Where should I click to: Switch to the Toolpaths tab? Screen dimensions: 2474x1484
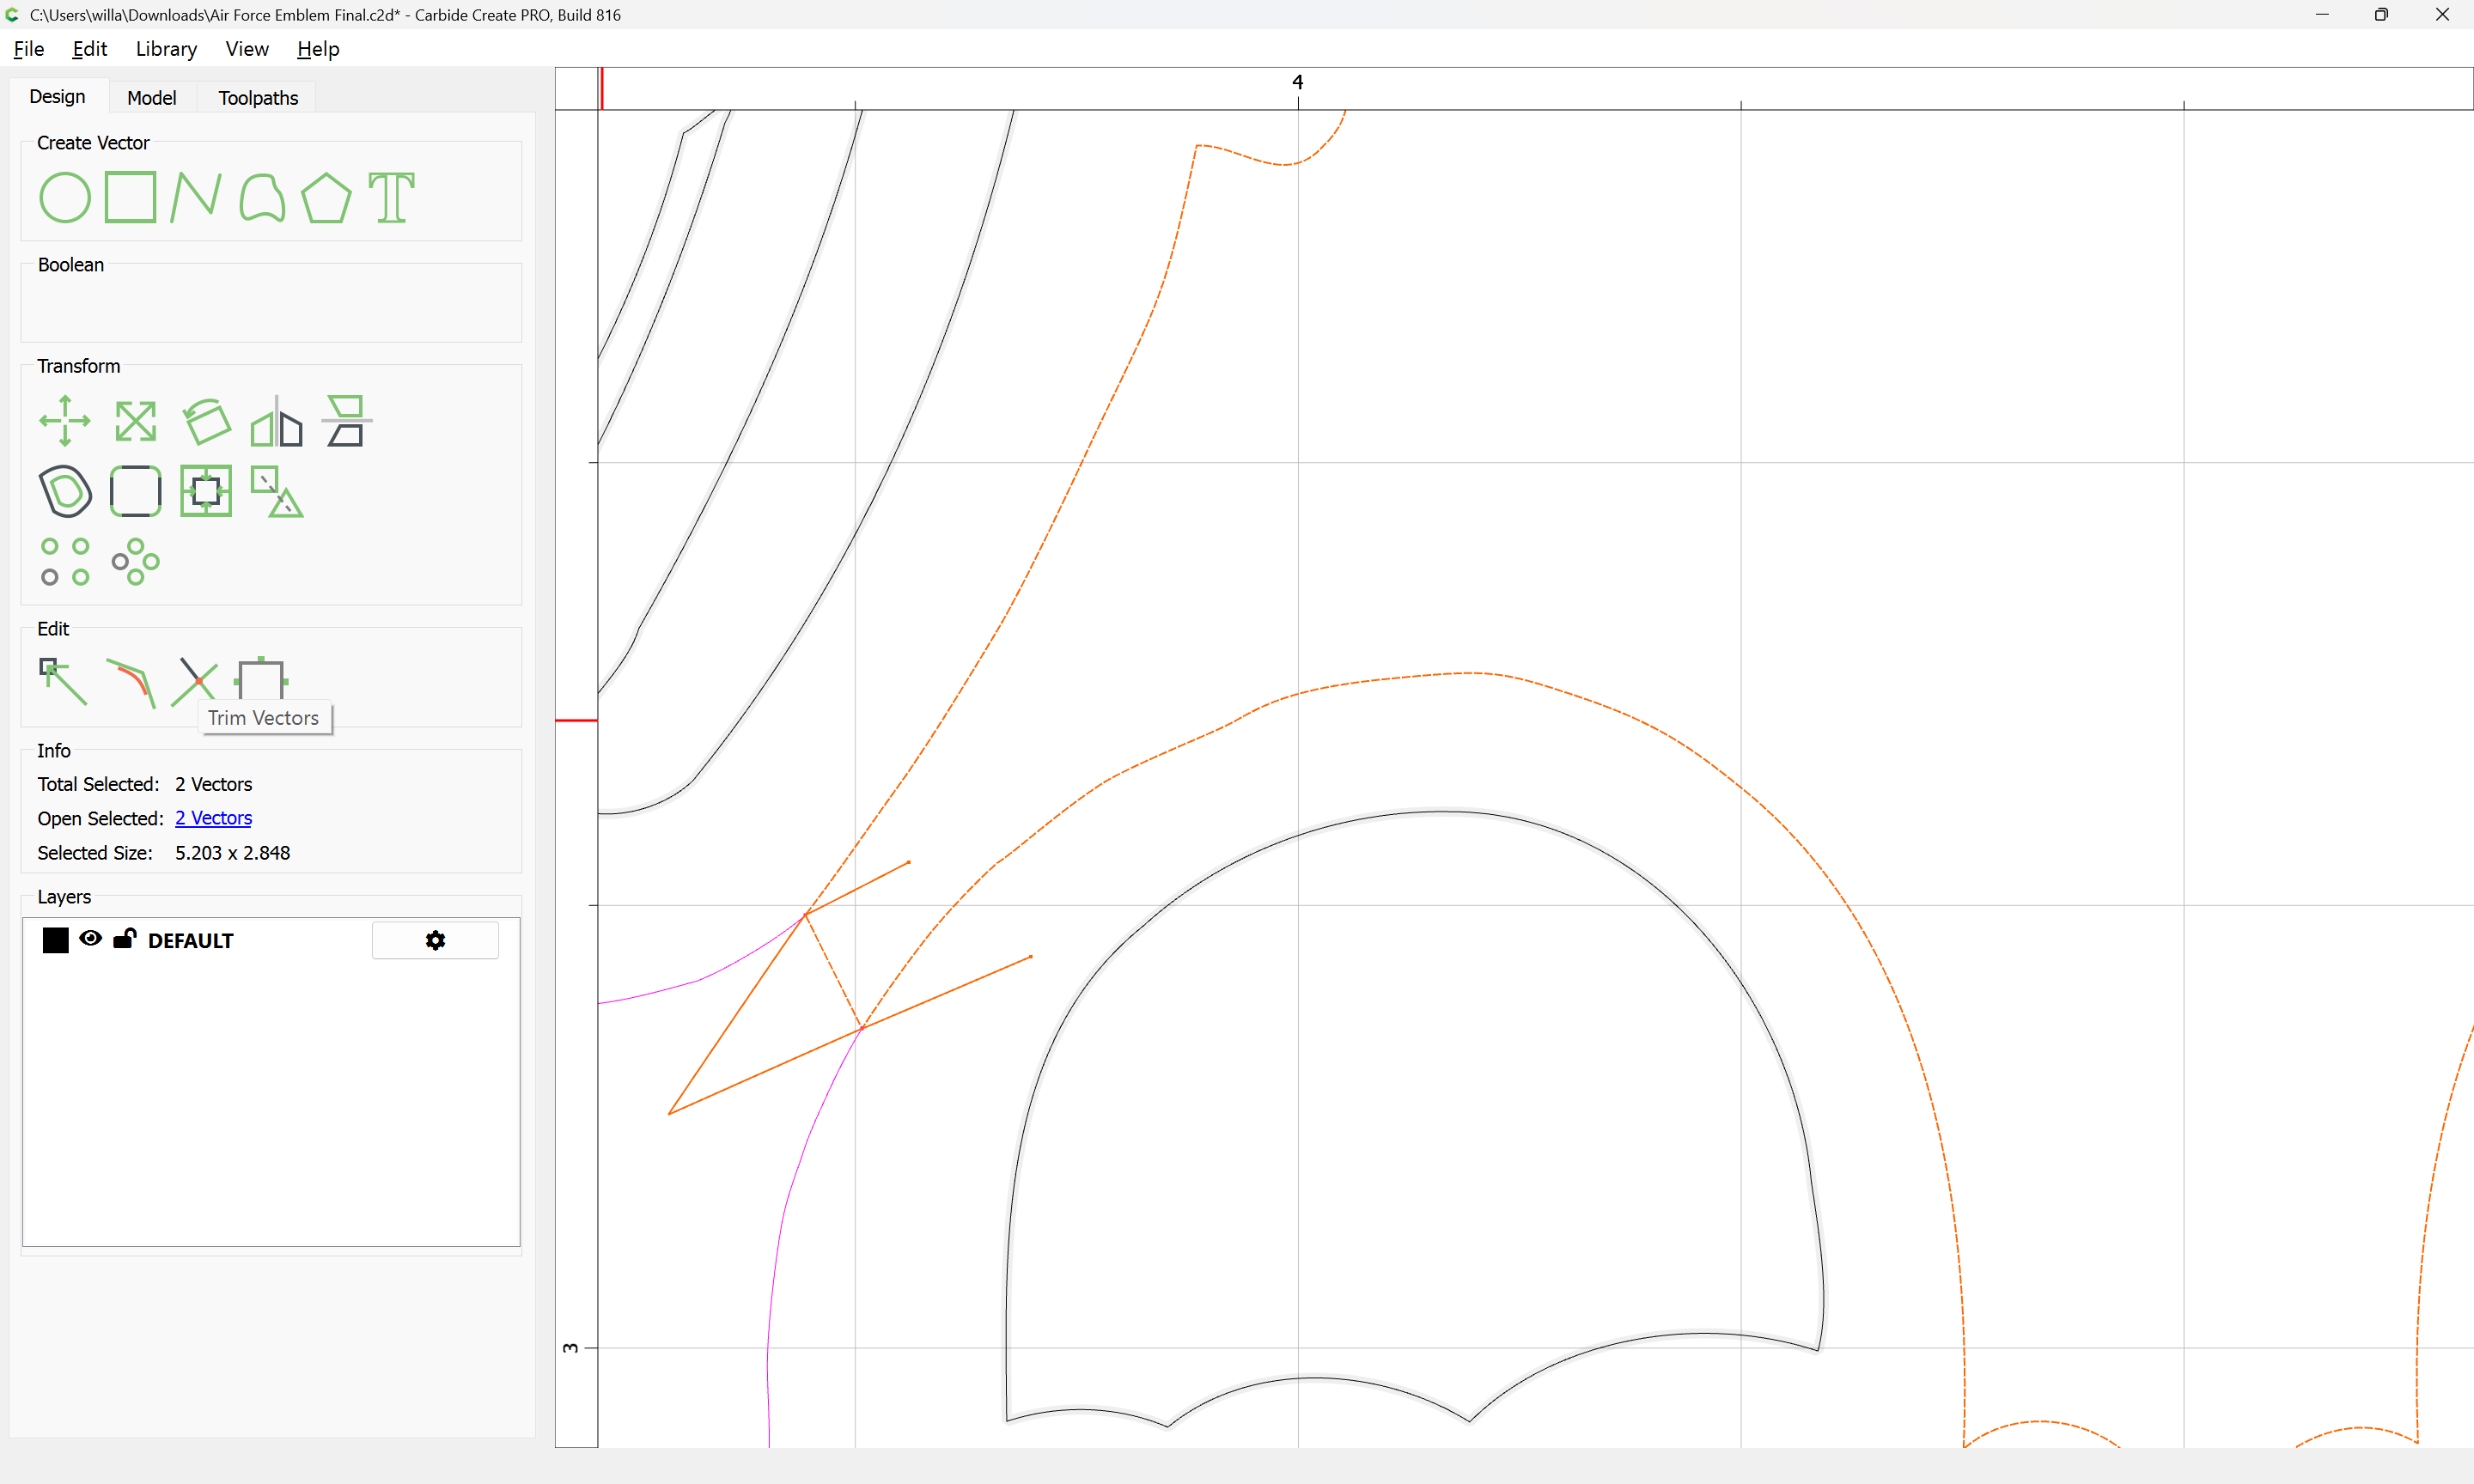[258, 98]
